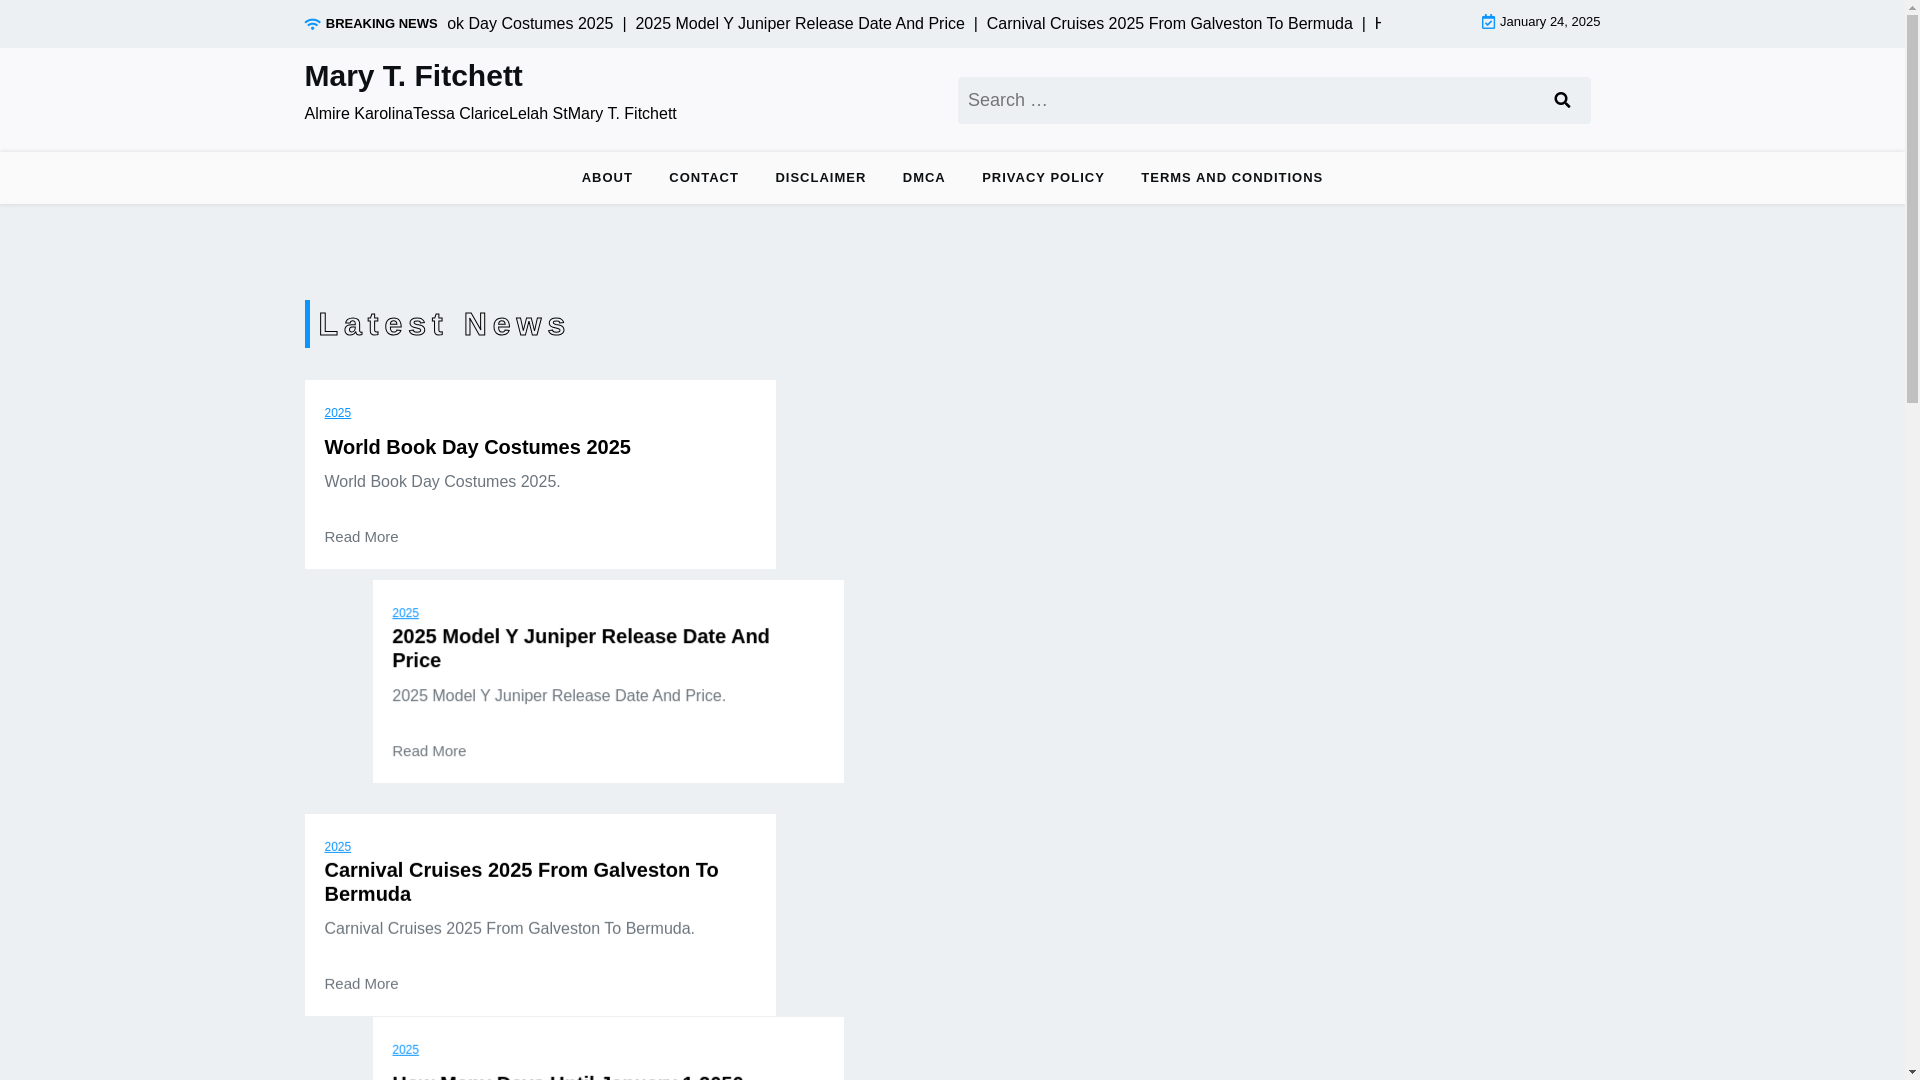Viewport: 1920px width, 1080px height.
Task: Click 2025 category tag on the bottom card
Action: click(406, 1050)
